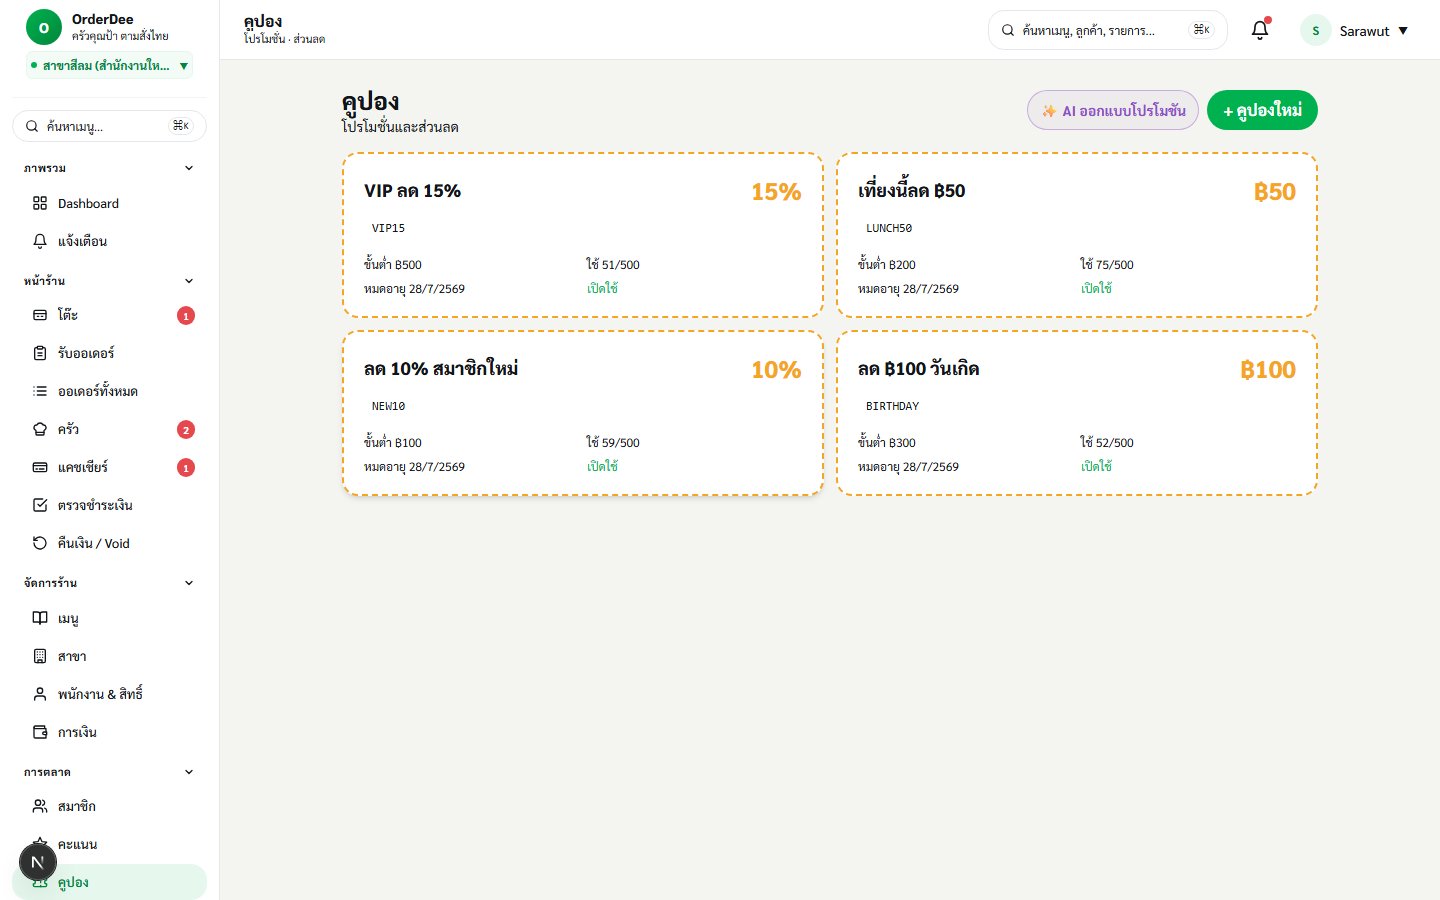The image size is (1440, 900).
Task: Click the round N badge icon
Action: click(x=38, y=862)
